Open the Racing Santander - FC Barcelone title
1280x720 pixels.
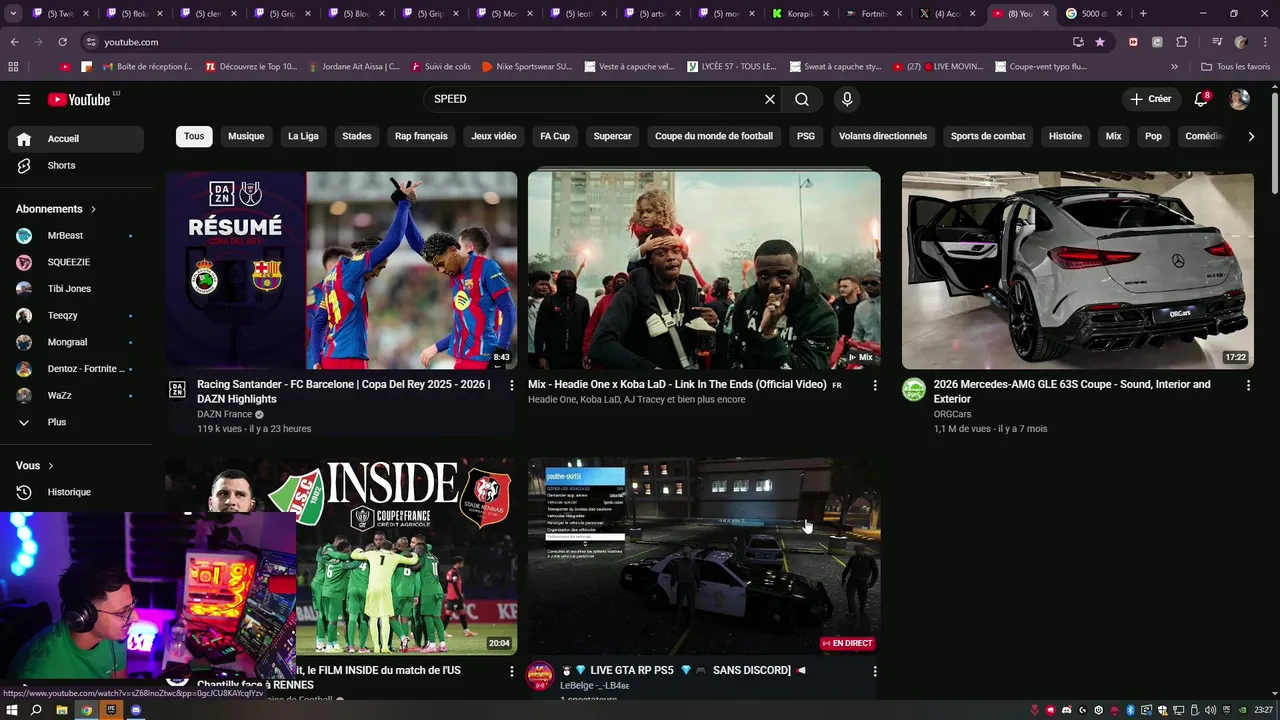(x=343, y=391)
